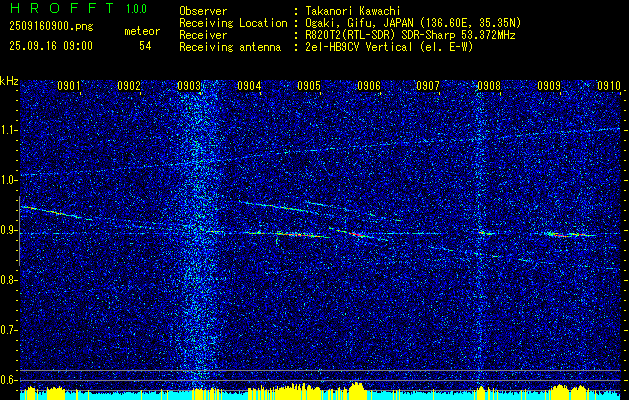Image resolution: width=629 pixels, height=400 pixels.
Task: Click the Receiving Location label
Action: pos(233,23)
